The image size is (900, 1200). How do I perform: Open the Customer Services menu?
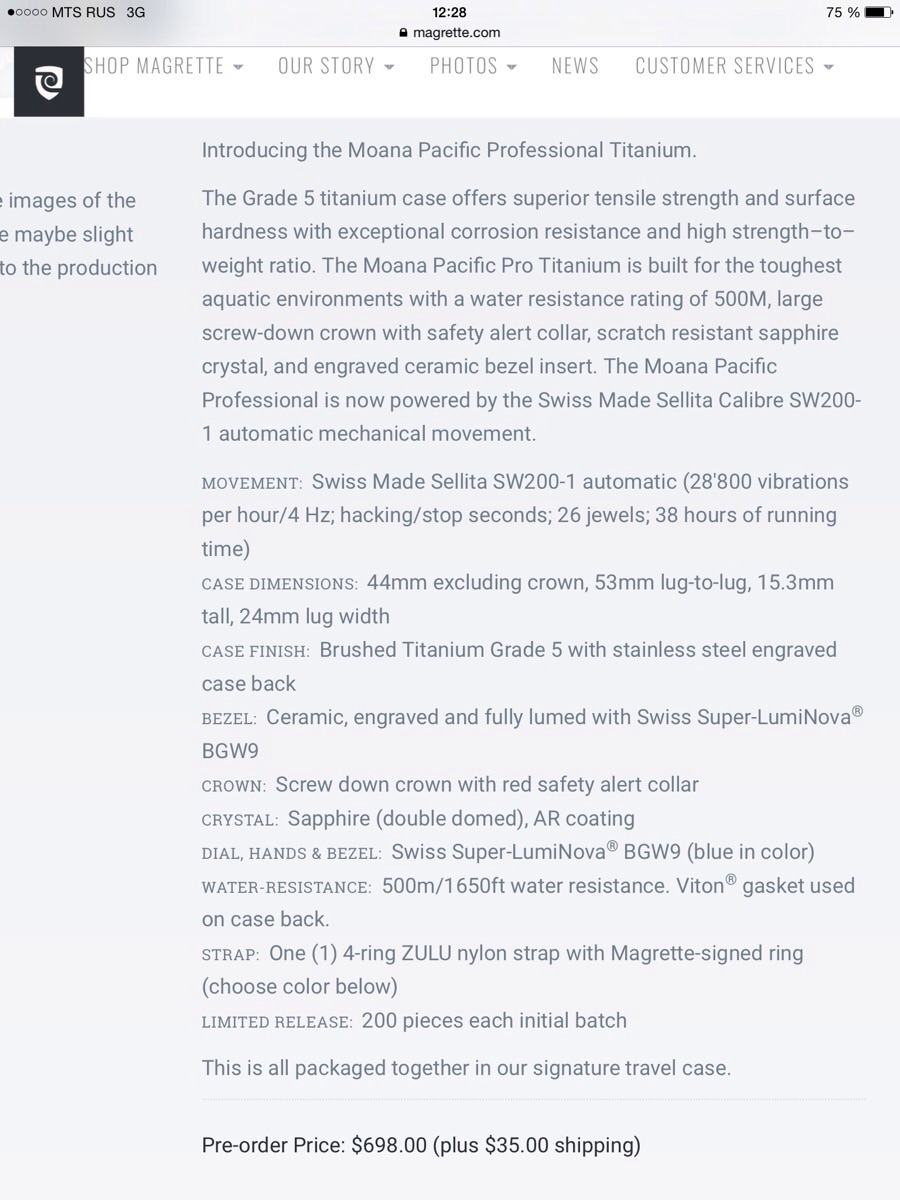click(x=724, y=66)
